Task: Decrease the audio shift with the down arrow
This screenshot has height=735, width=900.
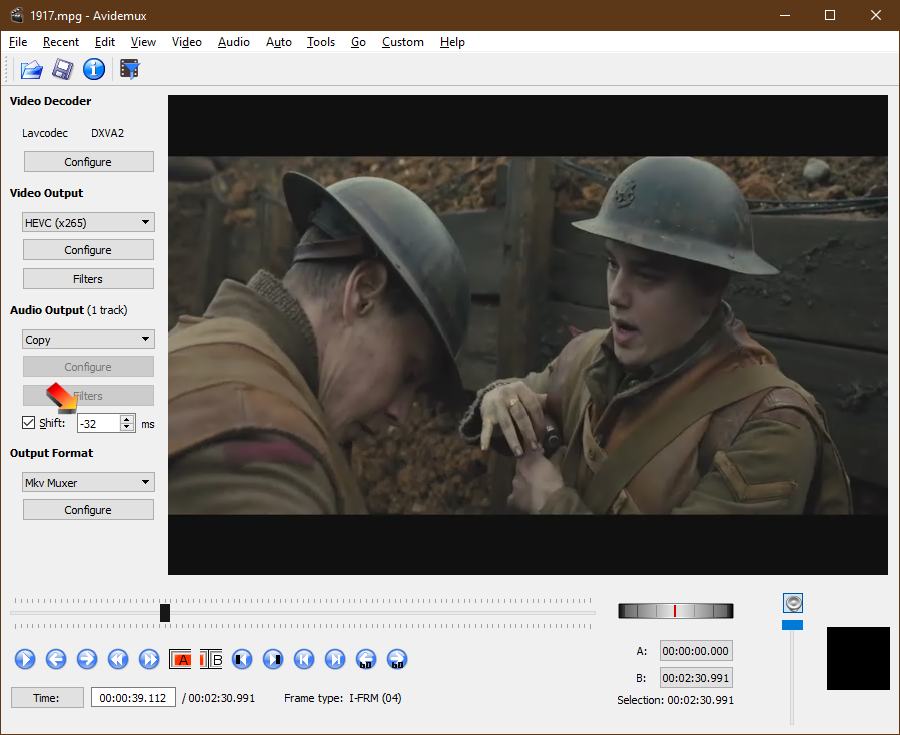Action: tap(127, 428)
